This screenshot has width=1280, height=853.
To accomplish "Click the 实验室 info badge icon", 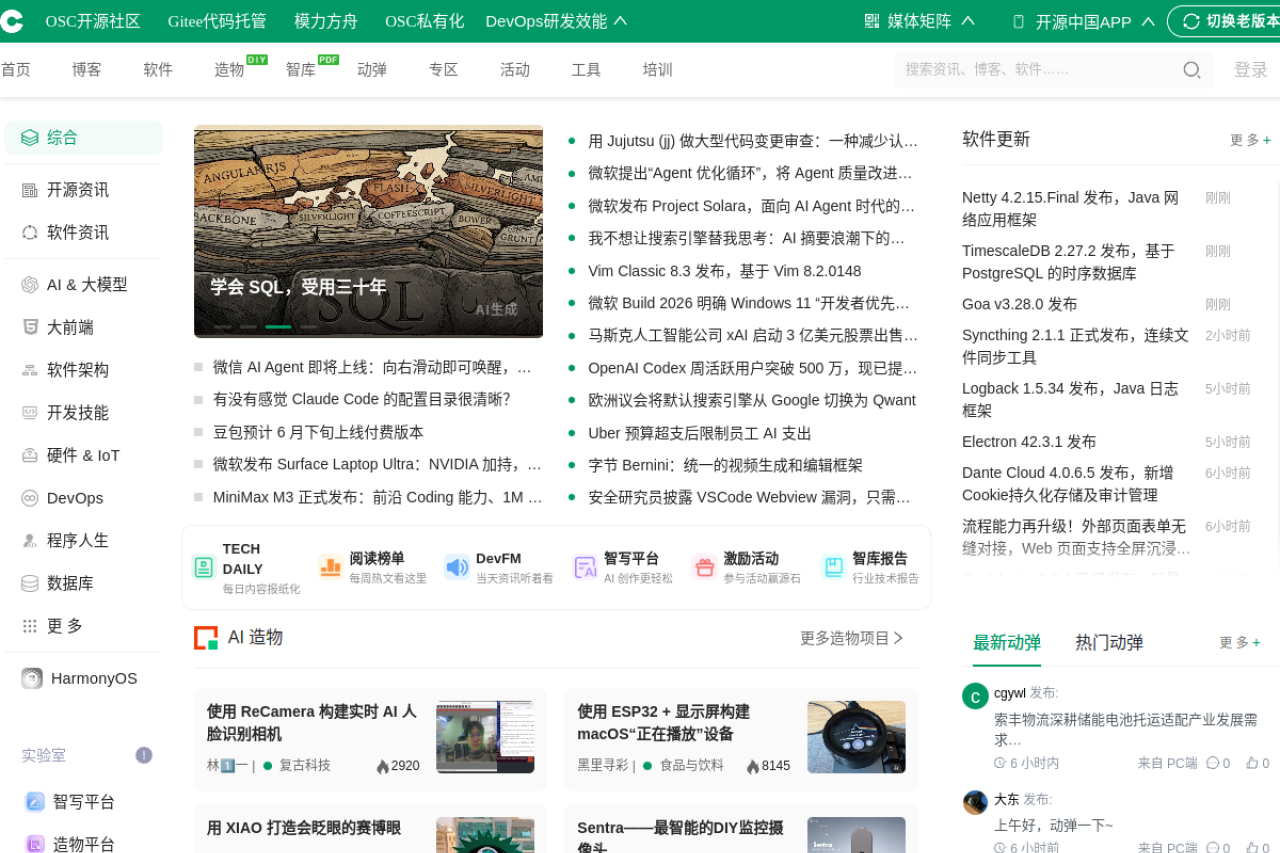I will (x=144, y=755).
